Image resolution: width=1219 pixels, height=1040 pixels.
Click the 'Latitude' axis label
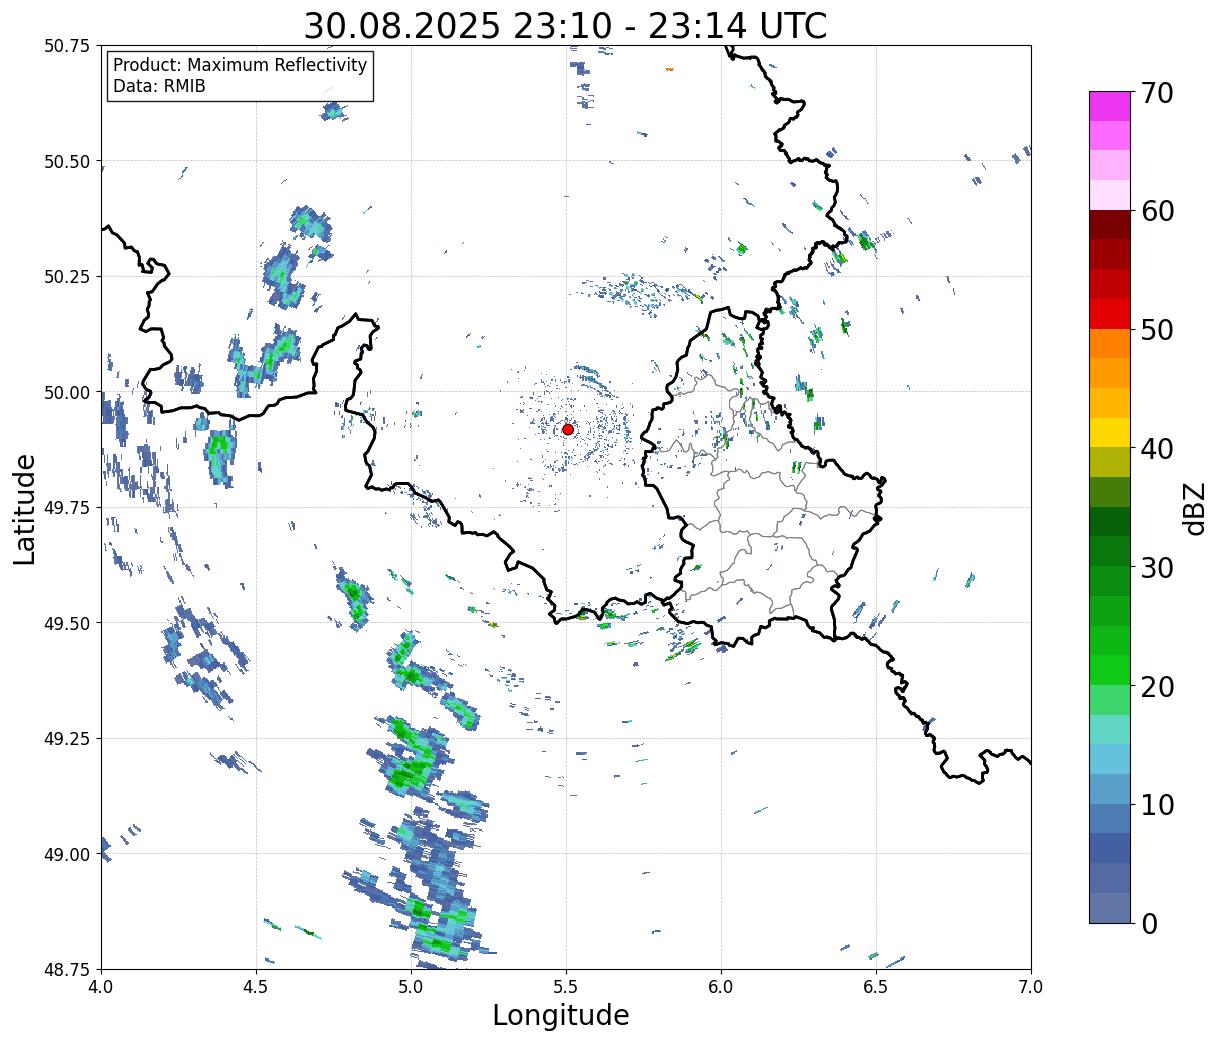click(x=25, y=508)
